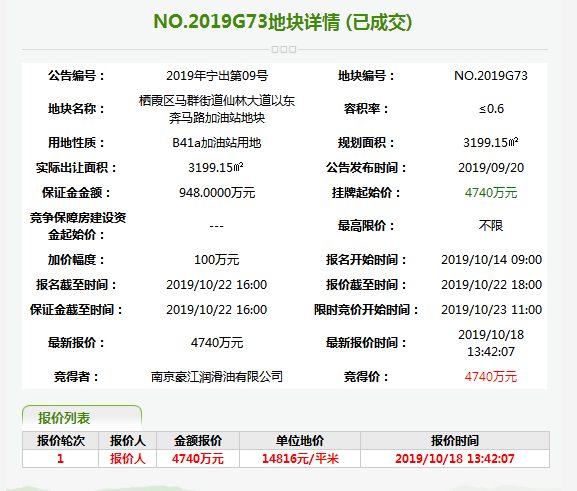Click the 竞得者 label
Viewport: 577px width, 491px height.
[77, 377]
